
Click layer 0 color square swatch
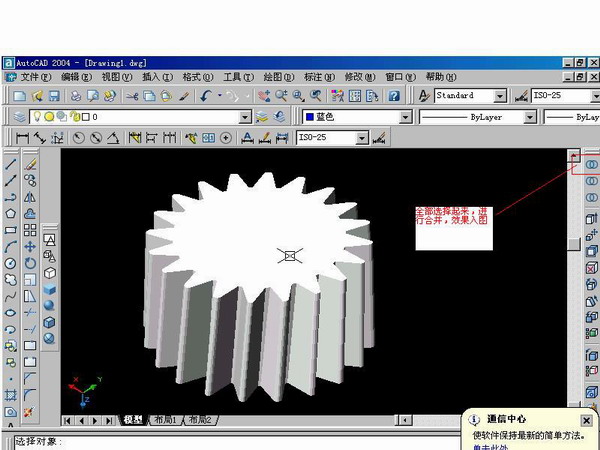(86, 117)
